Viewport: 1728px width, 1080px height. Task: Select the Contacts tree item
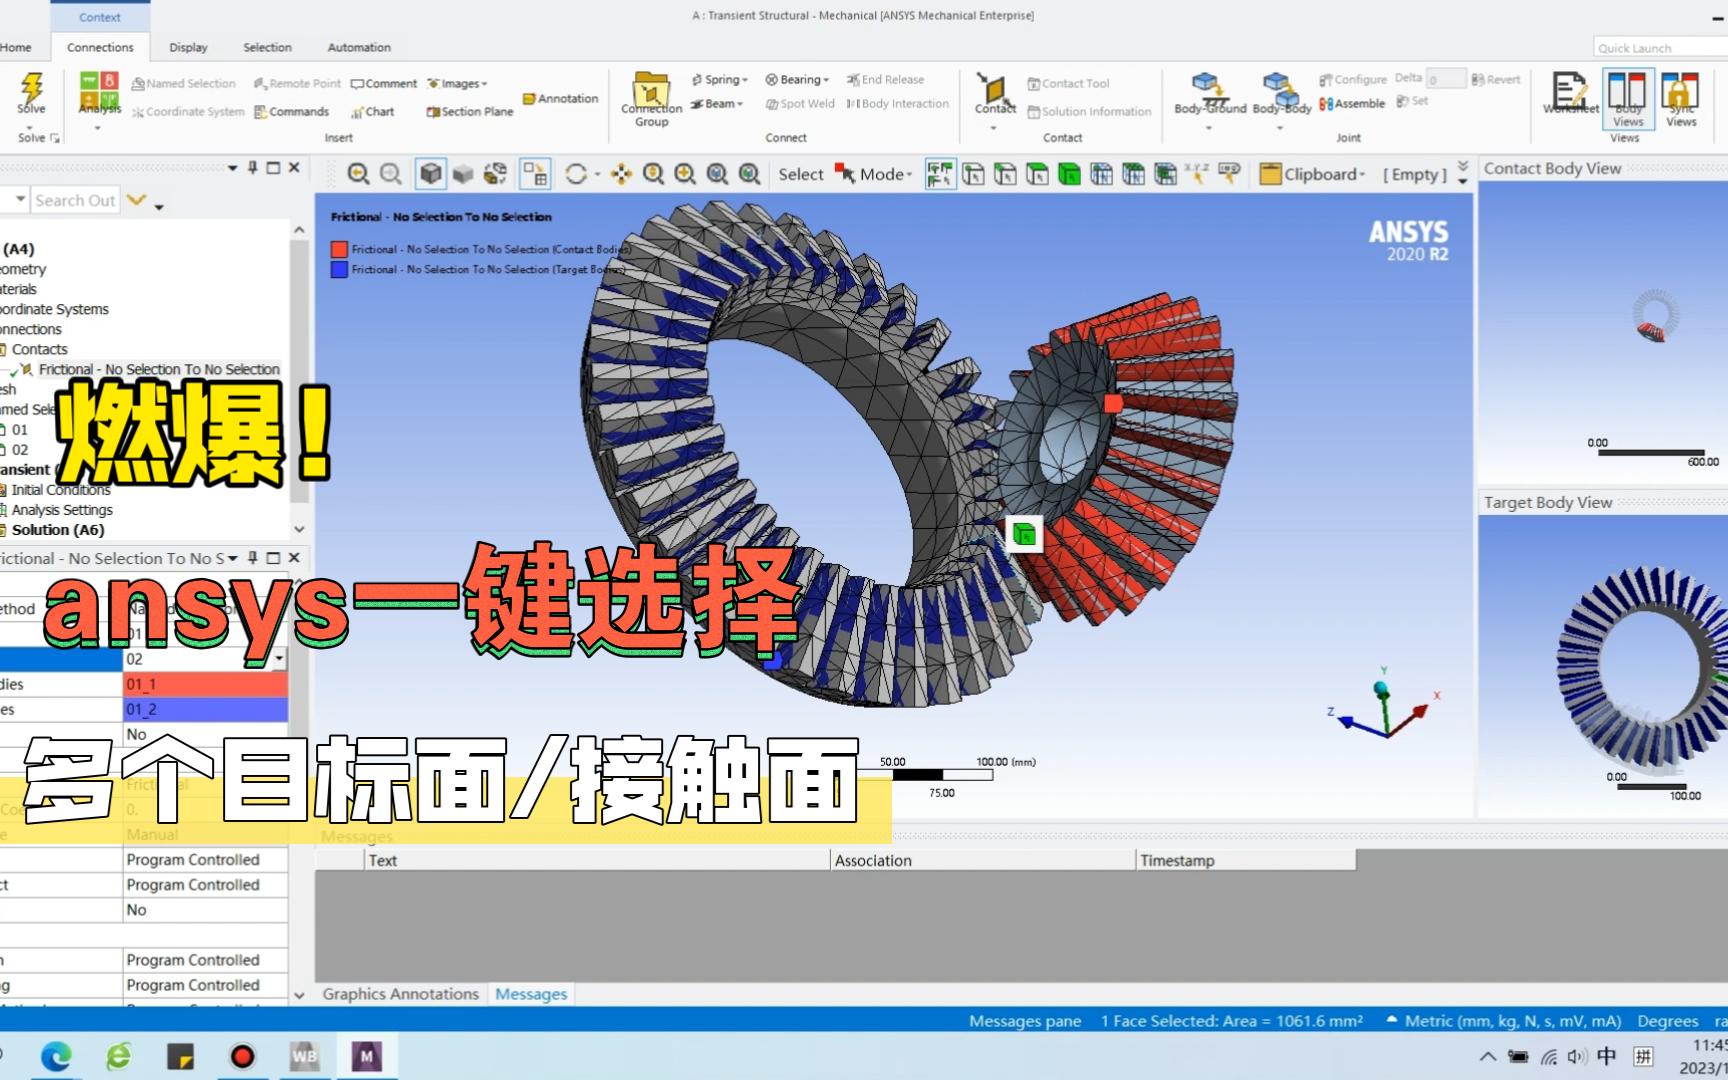coord(39,349)
